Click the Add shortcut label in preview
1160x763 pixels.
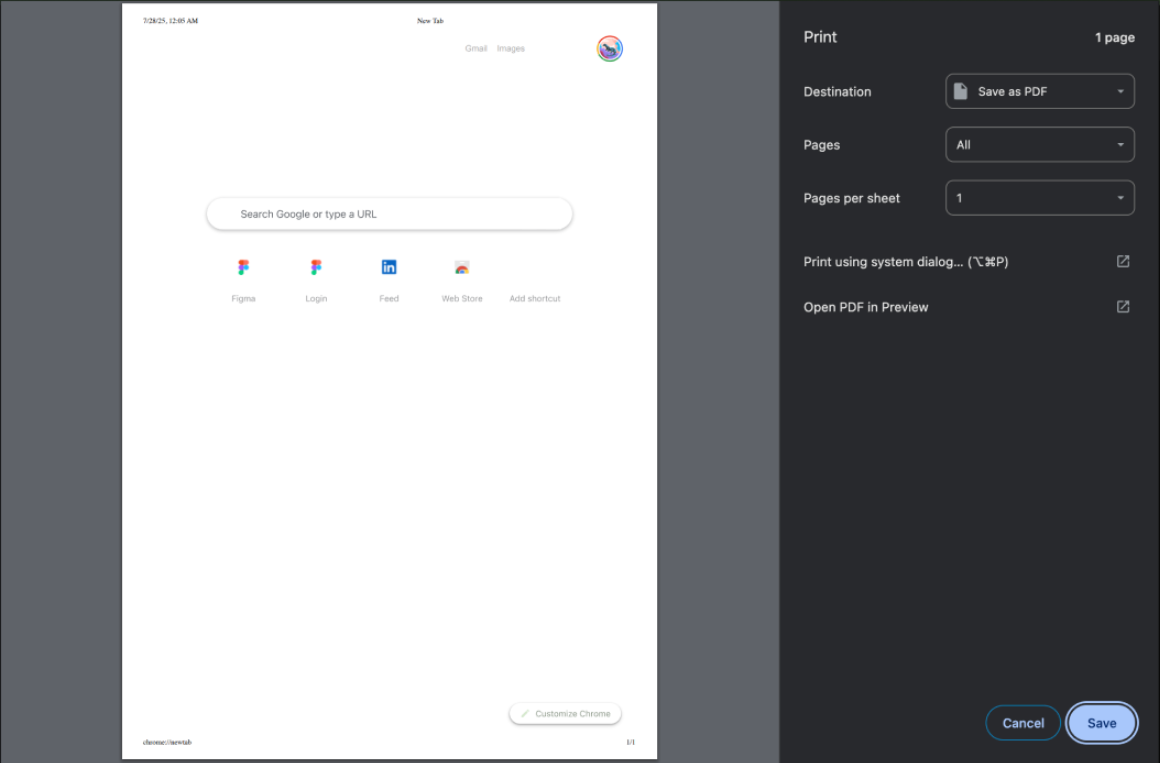(x=535, y=299)
